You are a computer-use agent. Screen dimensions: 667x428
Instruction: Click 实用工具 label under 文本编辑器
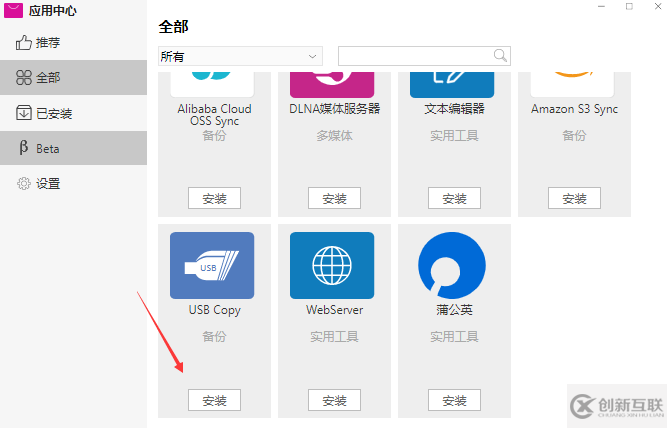pyautogui.click(x=454, y=136)
